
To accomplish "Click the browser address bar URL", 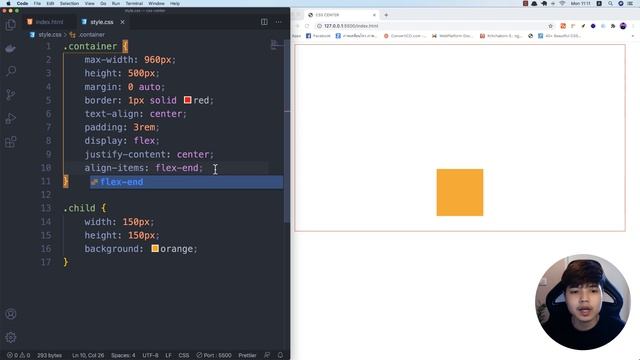I will coord(351,26).
